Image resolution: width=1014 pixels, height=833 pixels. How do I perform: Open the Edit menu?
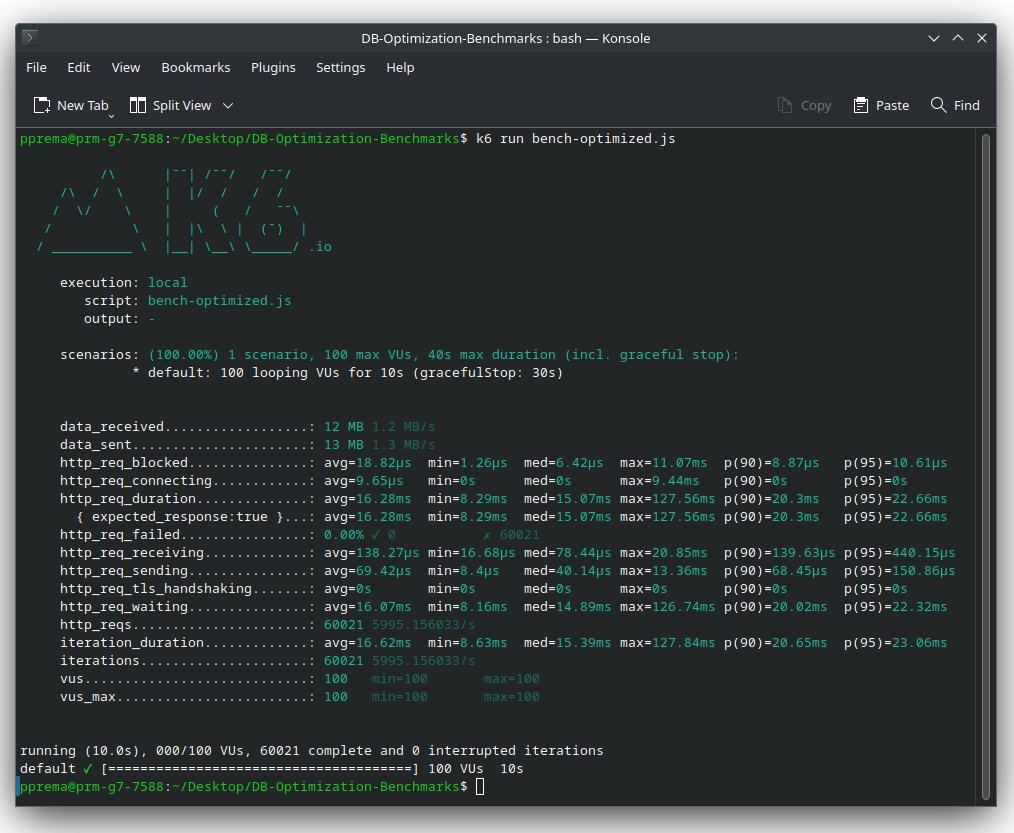pos(79,67)
